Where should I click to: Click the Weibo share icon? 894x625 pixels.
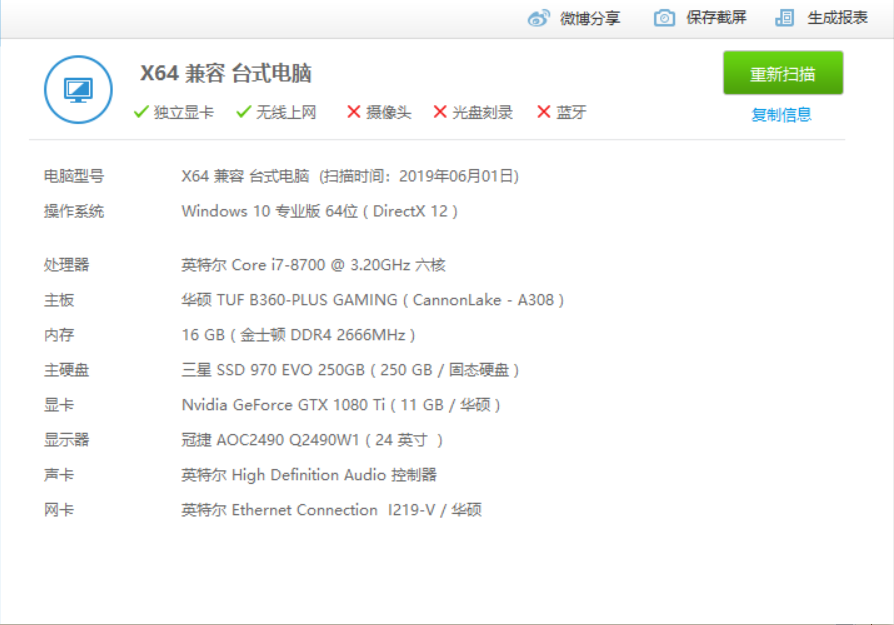click(539, 18)
